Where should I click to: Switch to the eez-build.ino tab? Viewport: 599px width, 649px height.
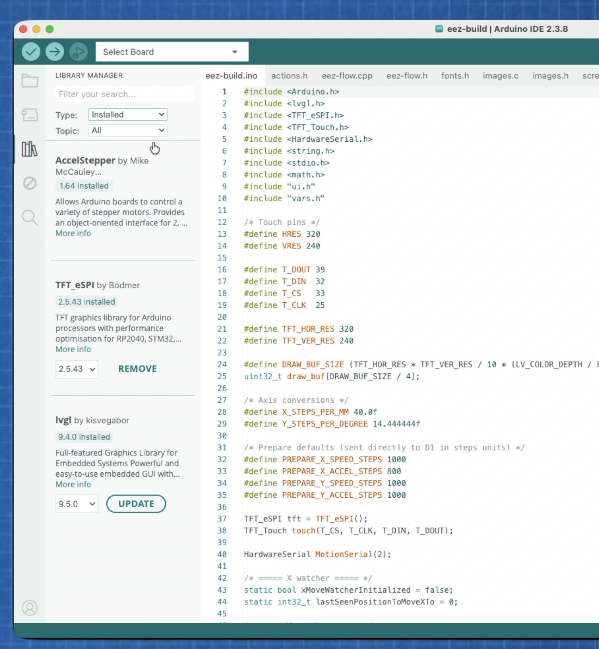click(x=231, y=76)
